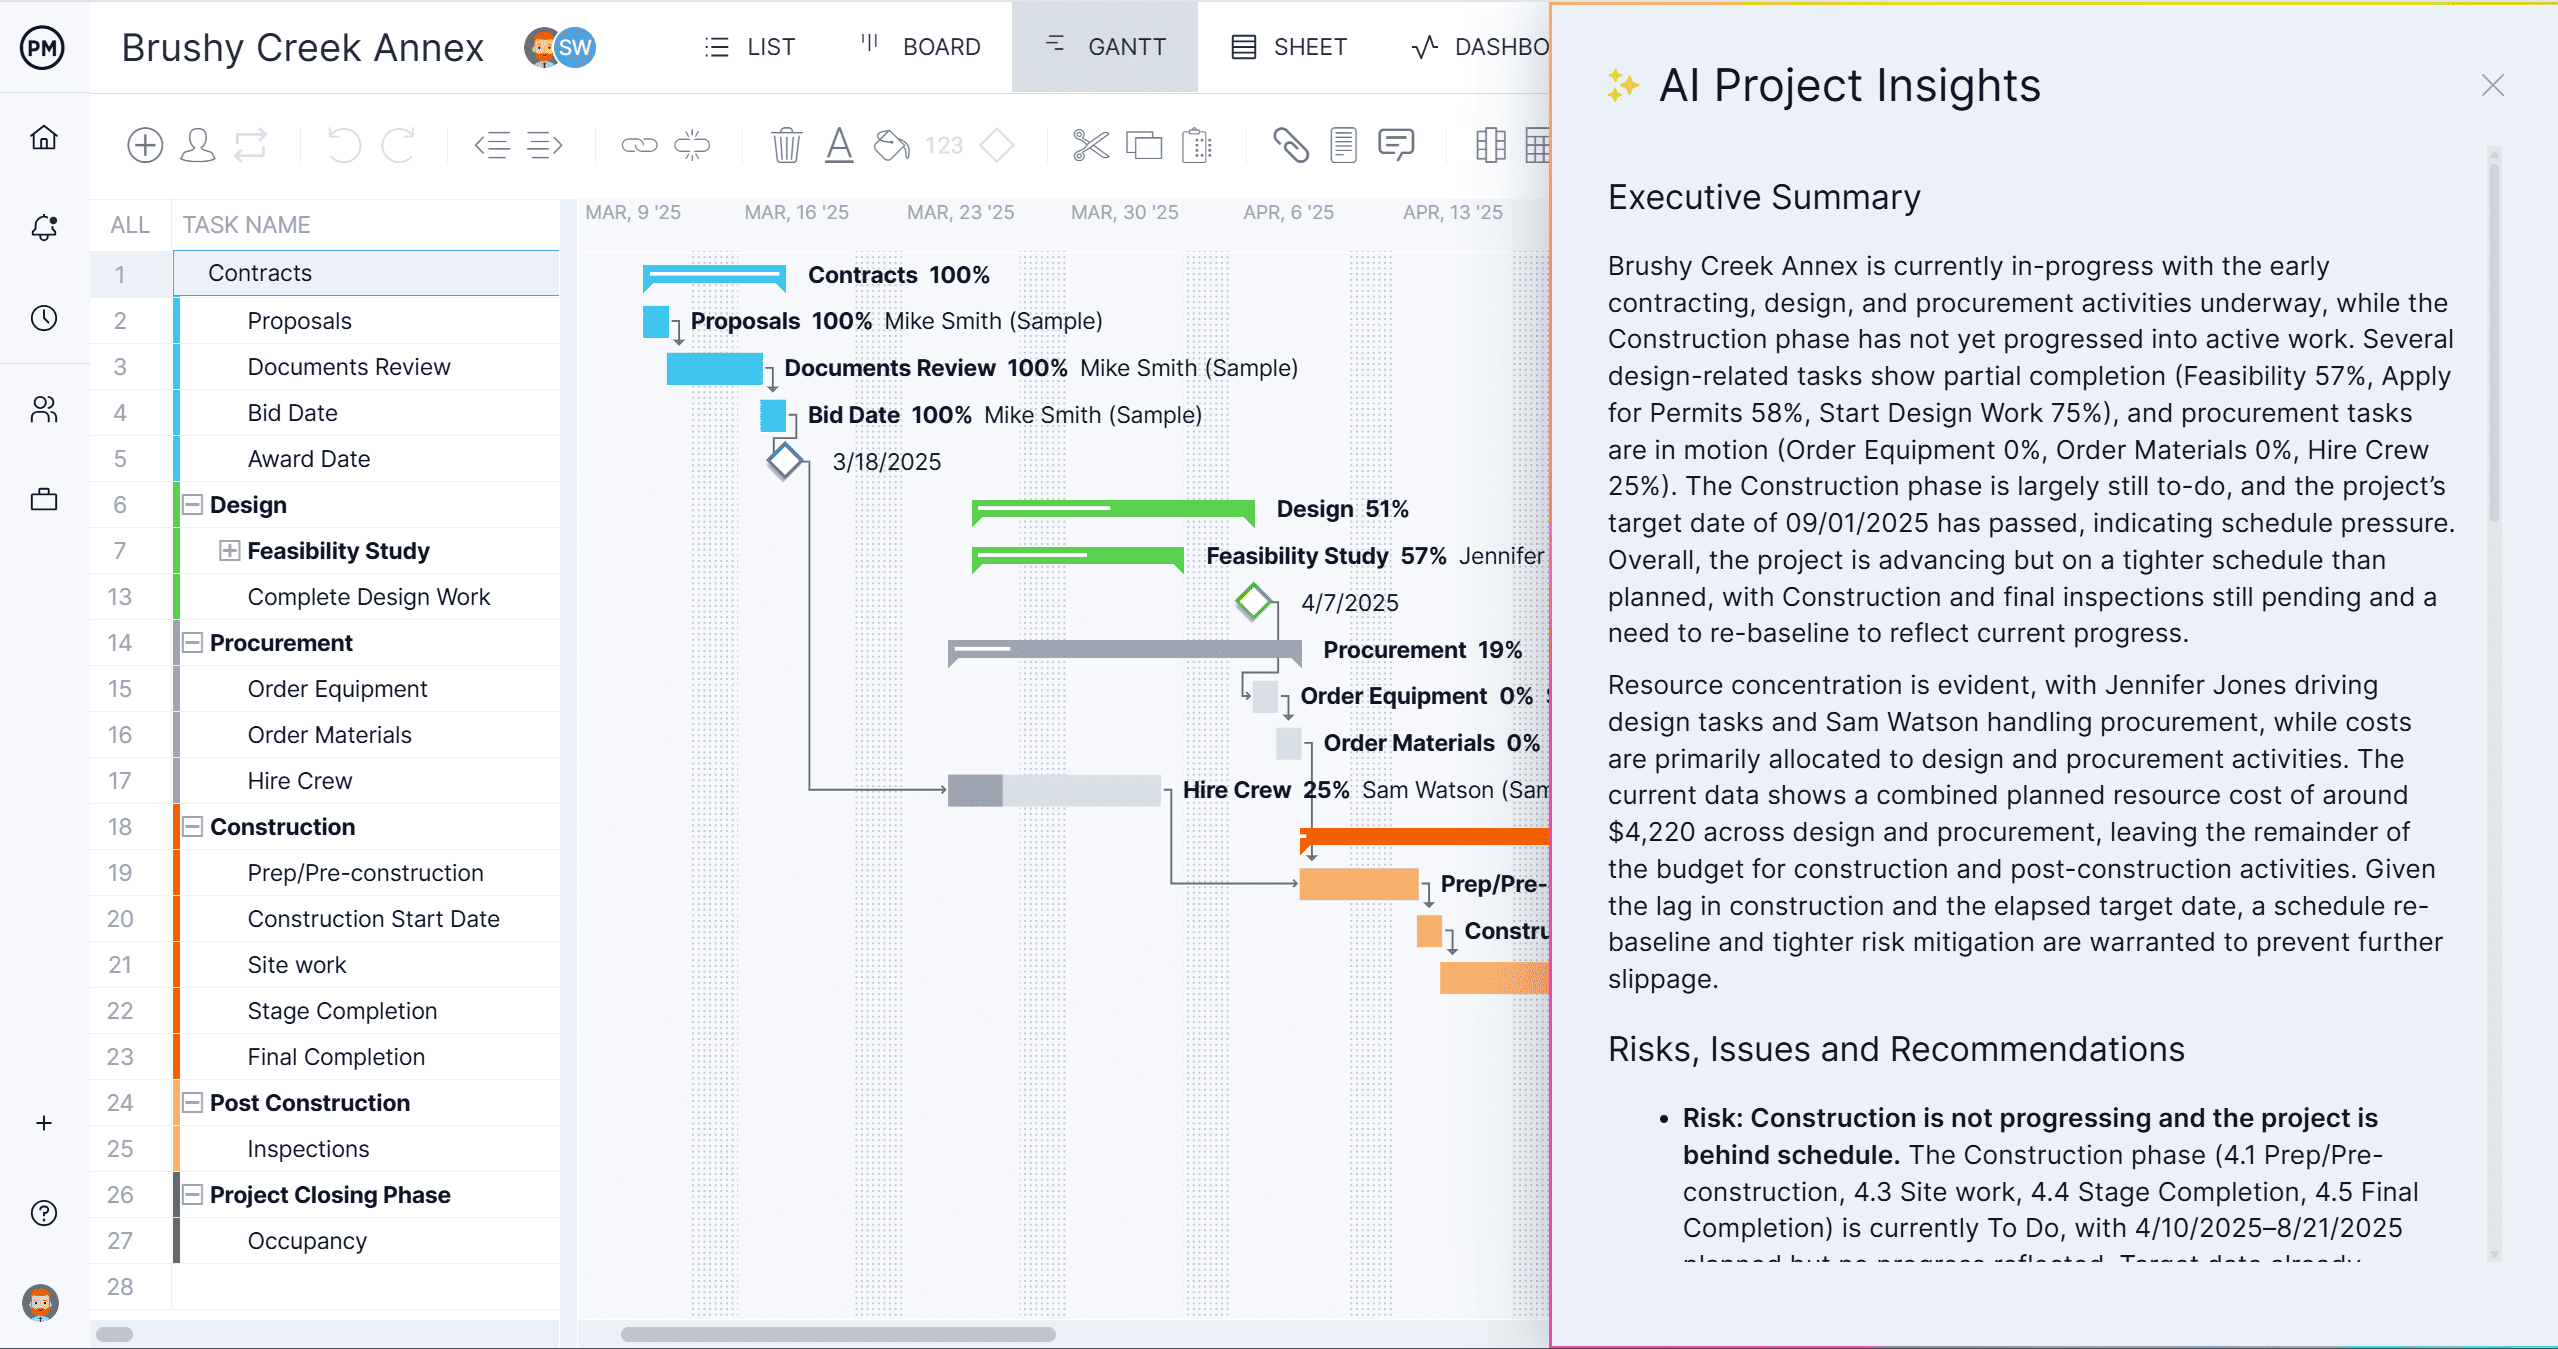Switch to the Sheet view tab
The height and width of the screenshot is (1349, 2558).
pos(1289,47)
